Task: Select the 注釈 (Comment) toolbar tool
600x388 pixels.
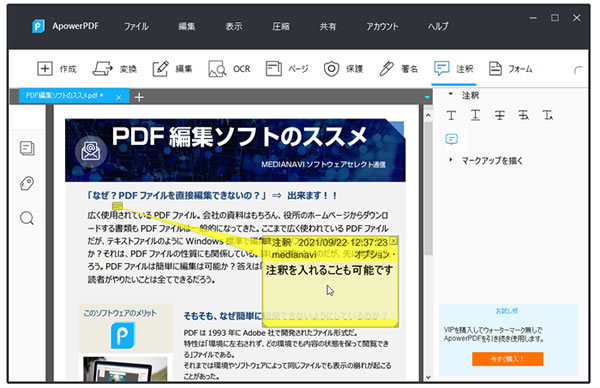Action: click(454, 69)
